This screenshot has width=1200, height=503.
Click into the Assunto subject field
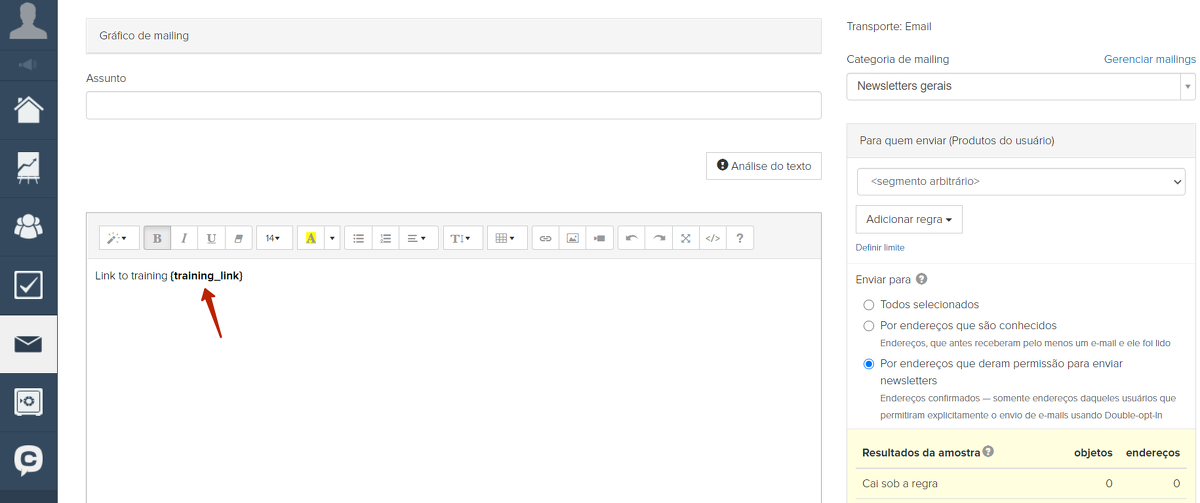[453, 105]
